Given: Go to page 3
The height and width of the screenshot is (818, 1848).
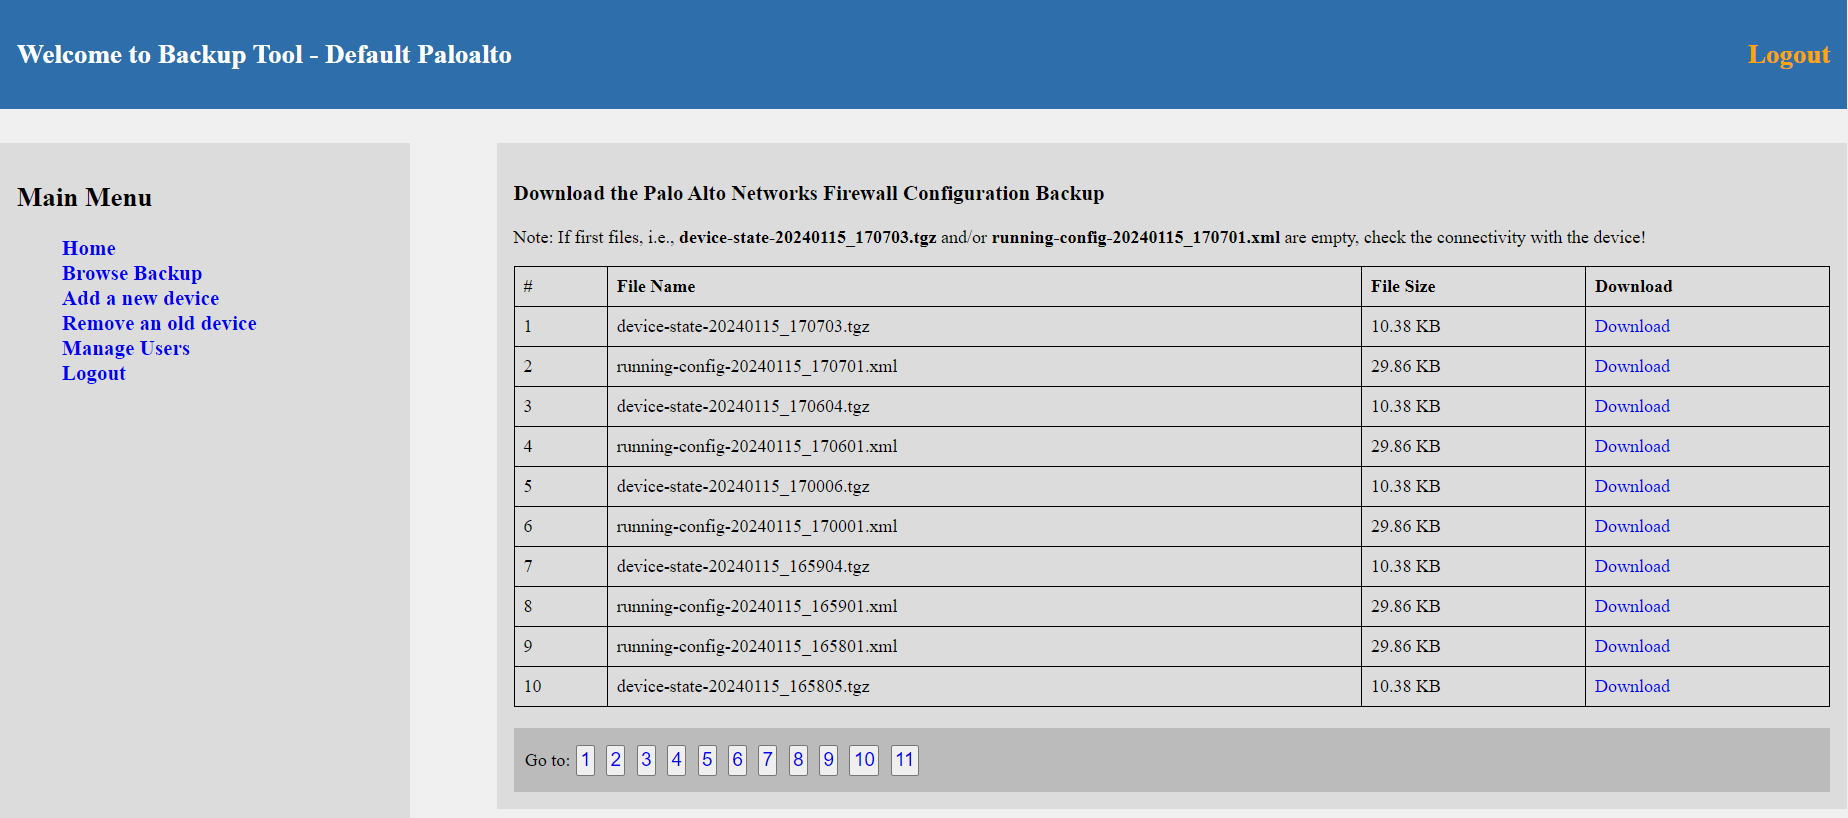Looking at the screenshot, I should pyautogui.click(x=646, y=760).
